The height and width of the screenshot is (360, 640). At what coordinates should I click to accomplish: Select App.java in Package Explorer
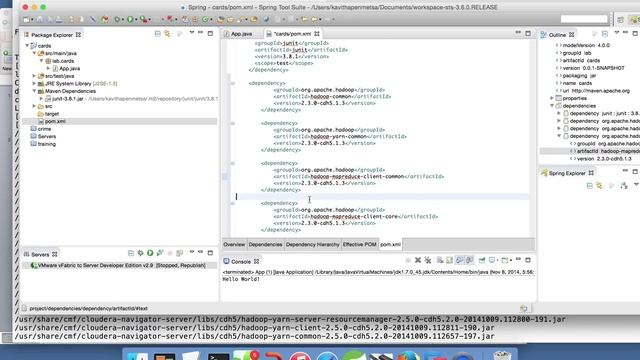pyautogui.click(x=67, y=69)
